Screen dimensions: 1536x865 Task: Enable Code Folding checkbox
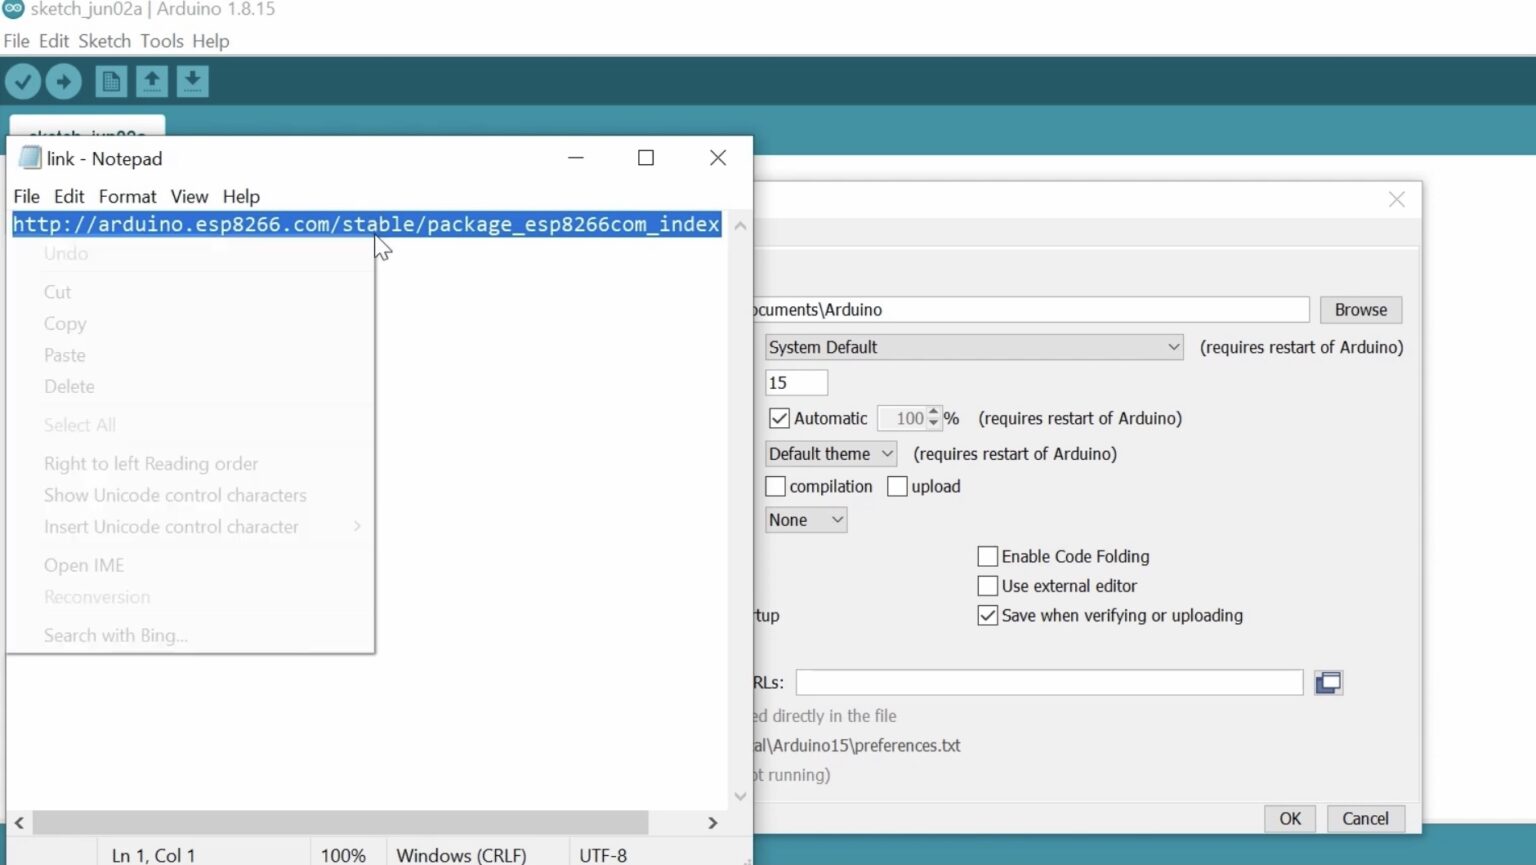(987, 556)
